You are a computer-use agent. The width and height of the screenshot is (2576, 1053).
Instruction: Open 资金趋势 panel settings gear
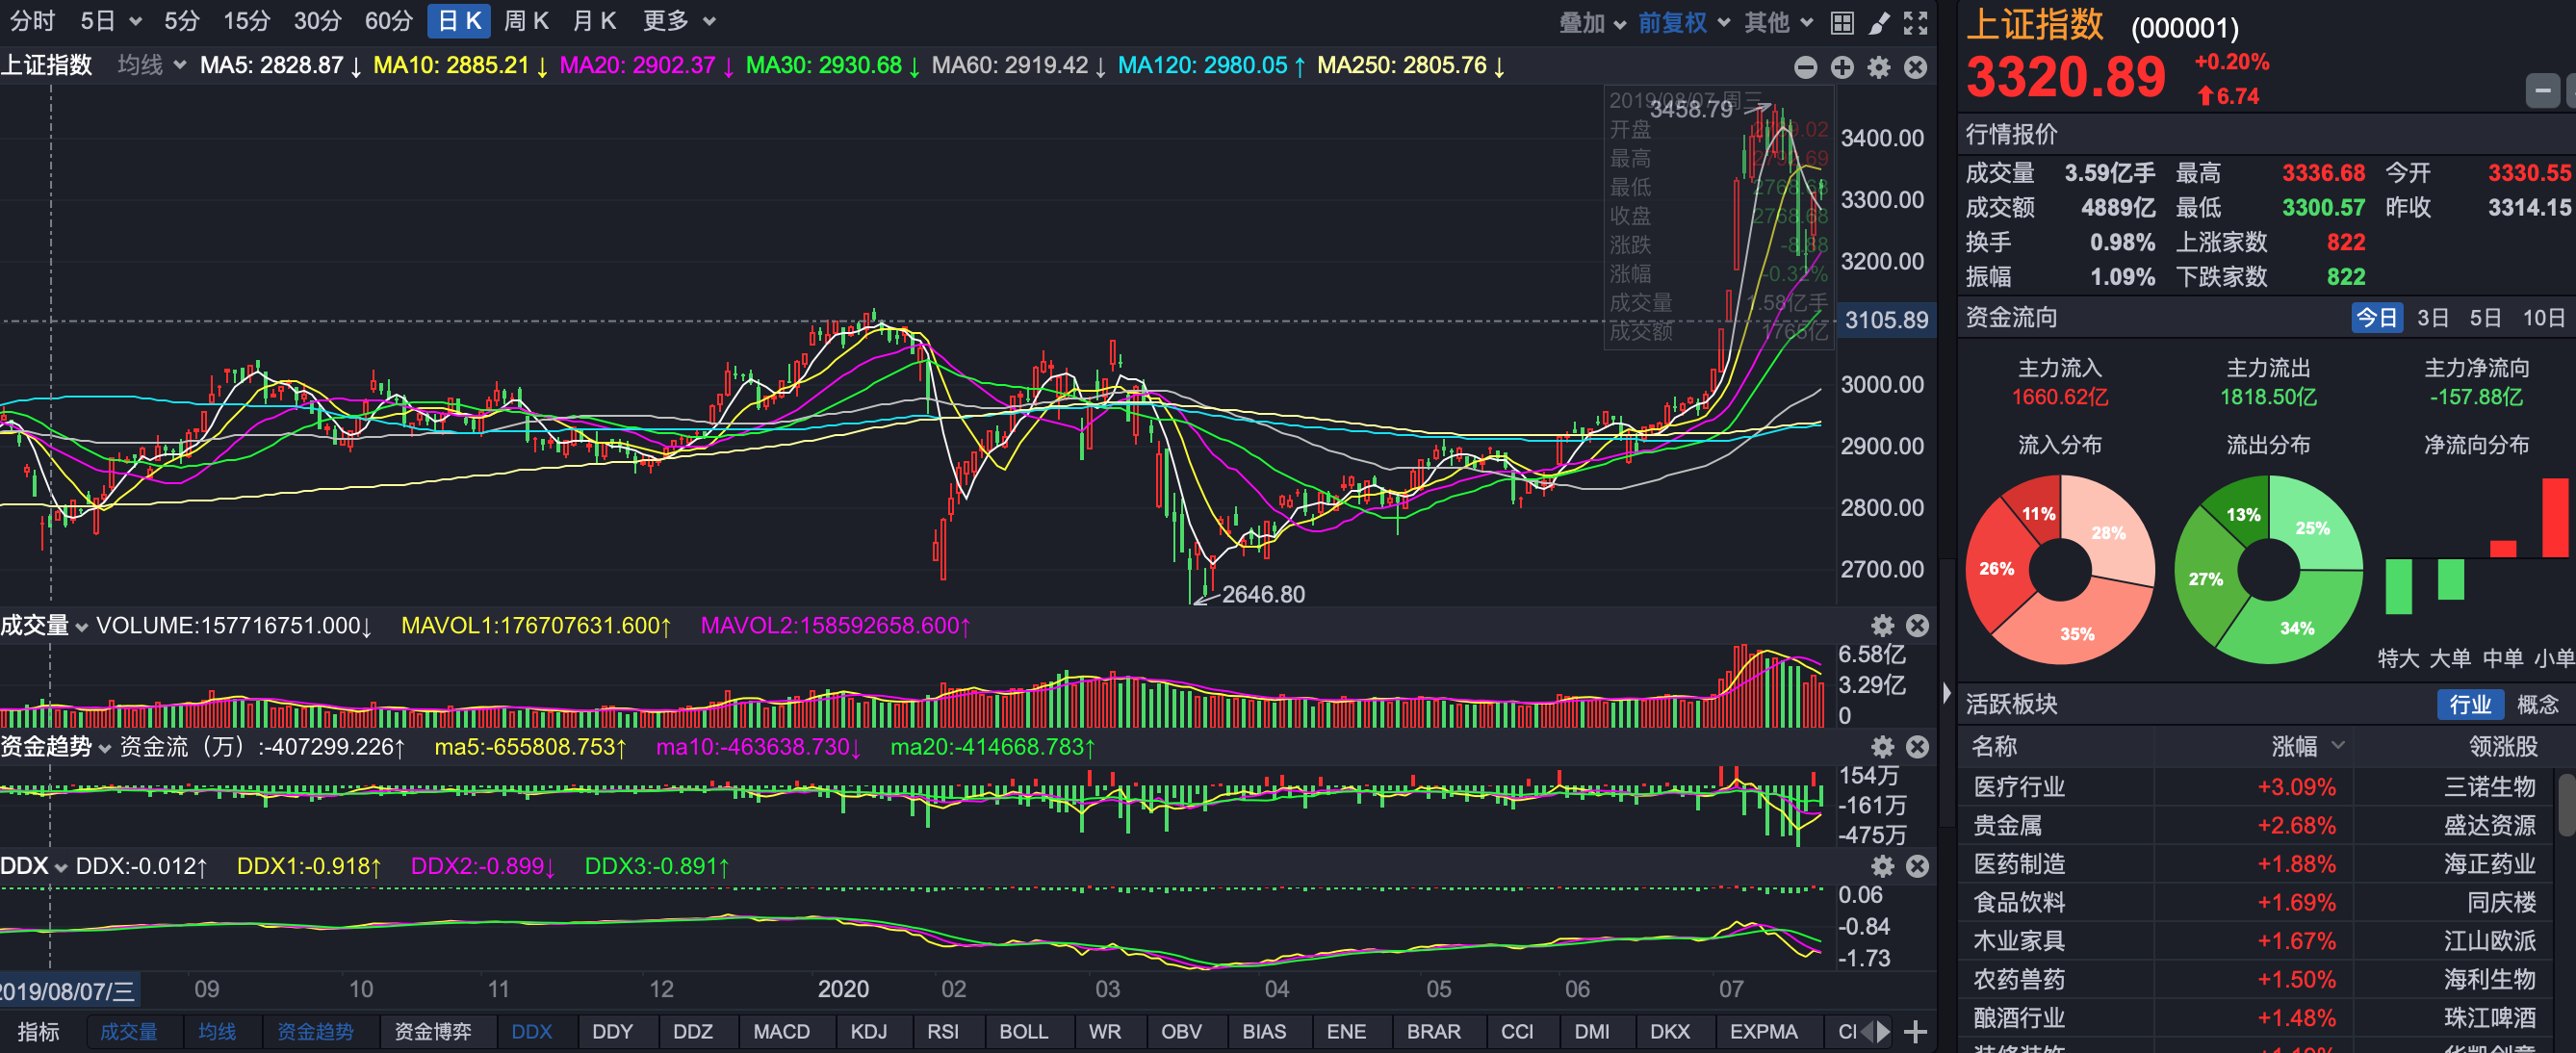coord(1882,747)
